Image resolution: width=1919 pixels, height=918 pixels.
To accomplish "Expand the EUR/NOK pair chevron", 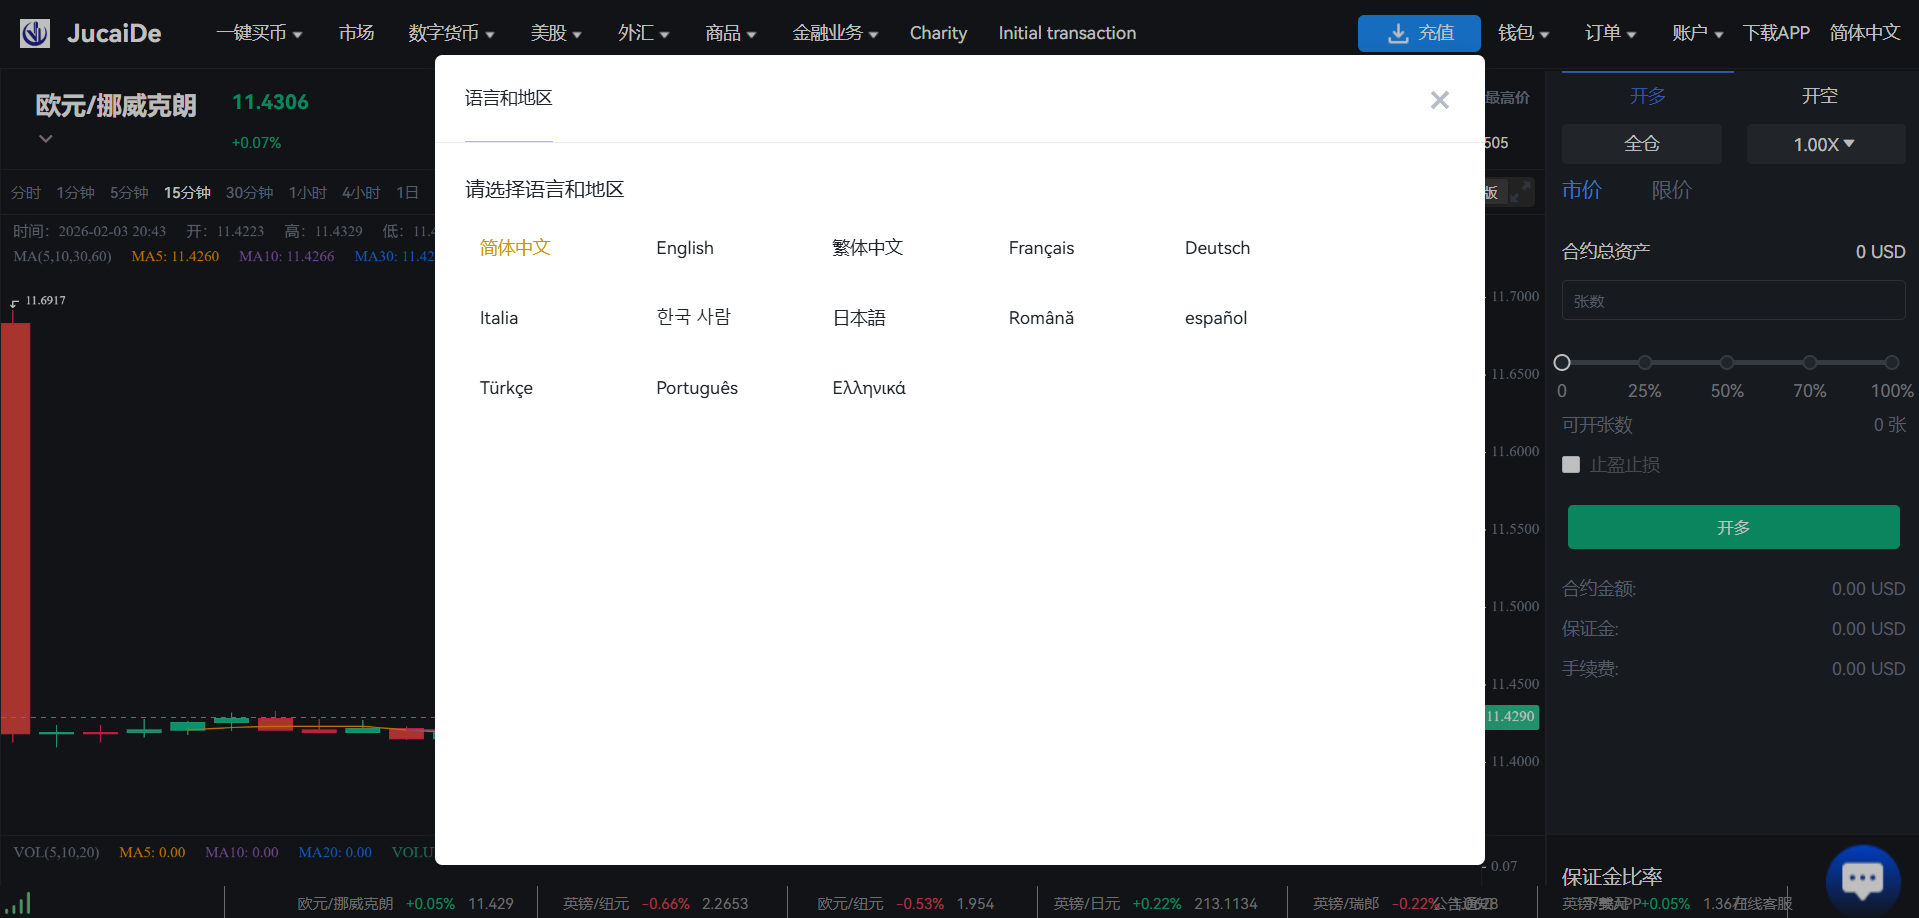I will (45, 139).
